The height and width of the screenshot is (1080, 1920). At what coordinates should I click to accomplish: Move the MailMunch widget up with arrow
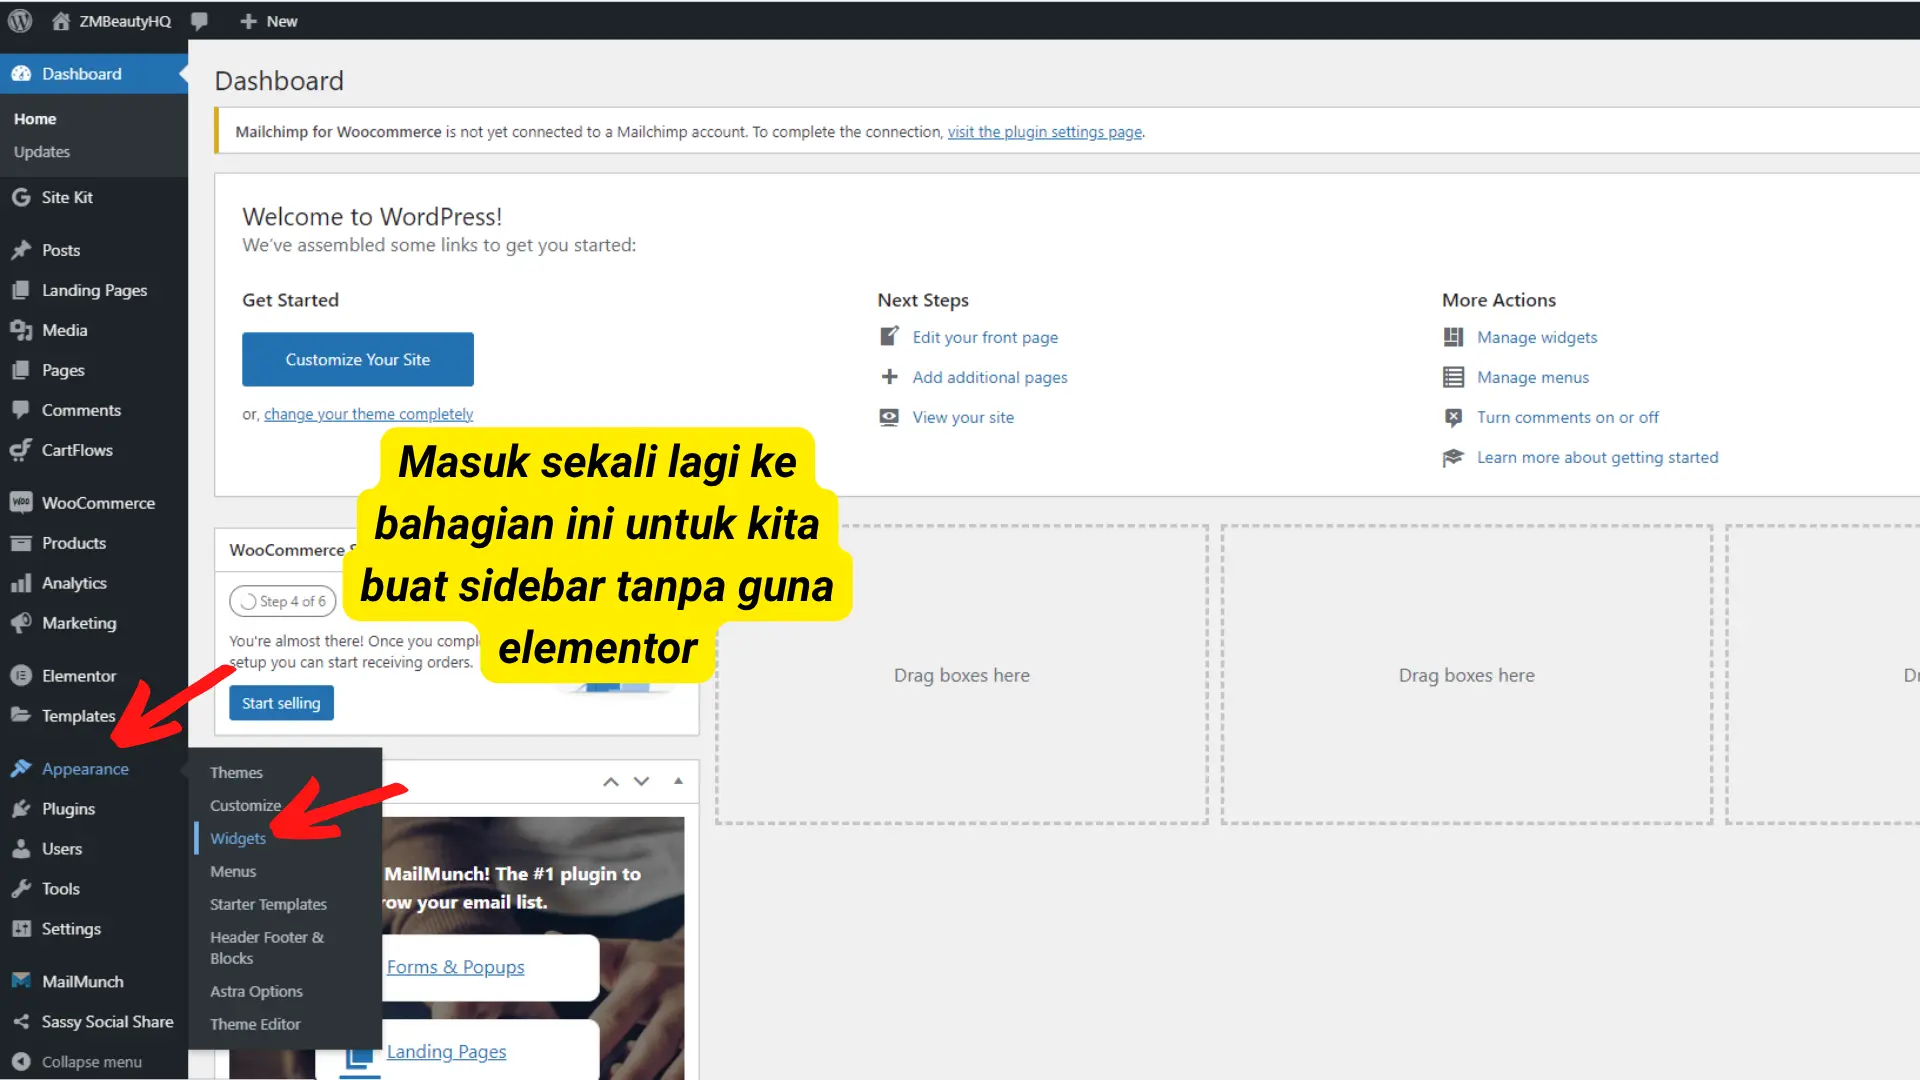tap(611, 782)
